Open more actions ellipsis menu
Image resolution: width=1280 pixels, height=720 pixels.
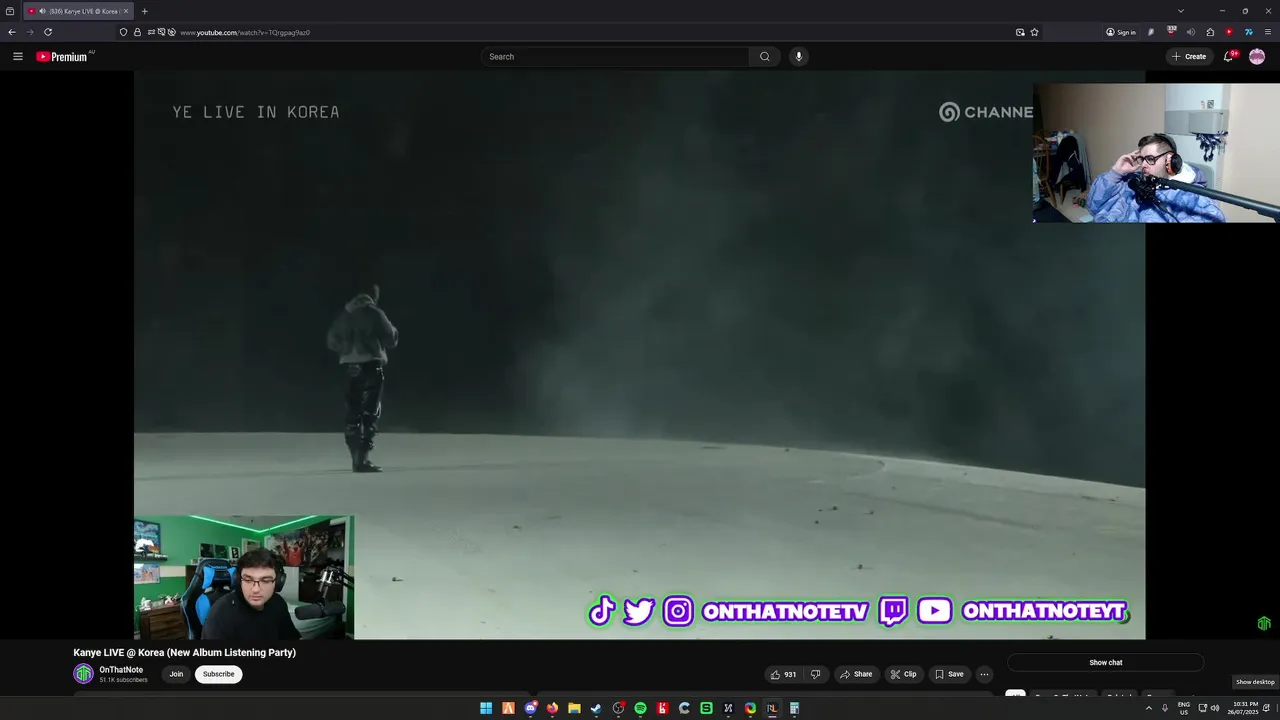[984, 674]
